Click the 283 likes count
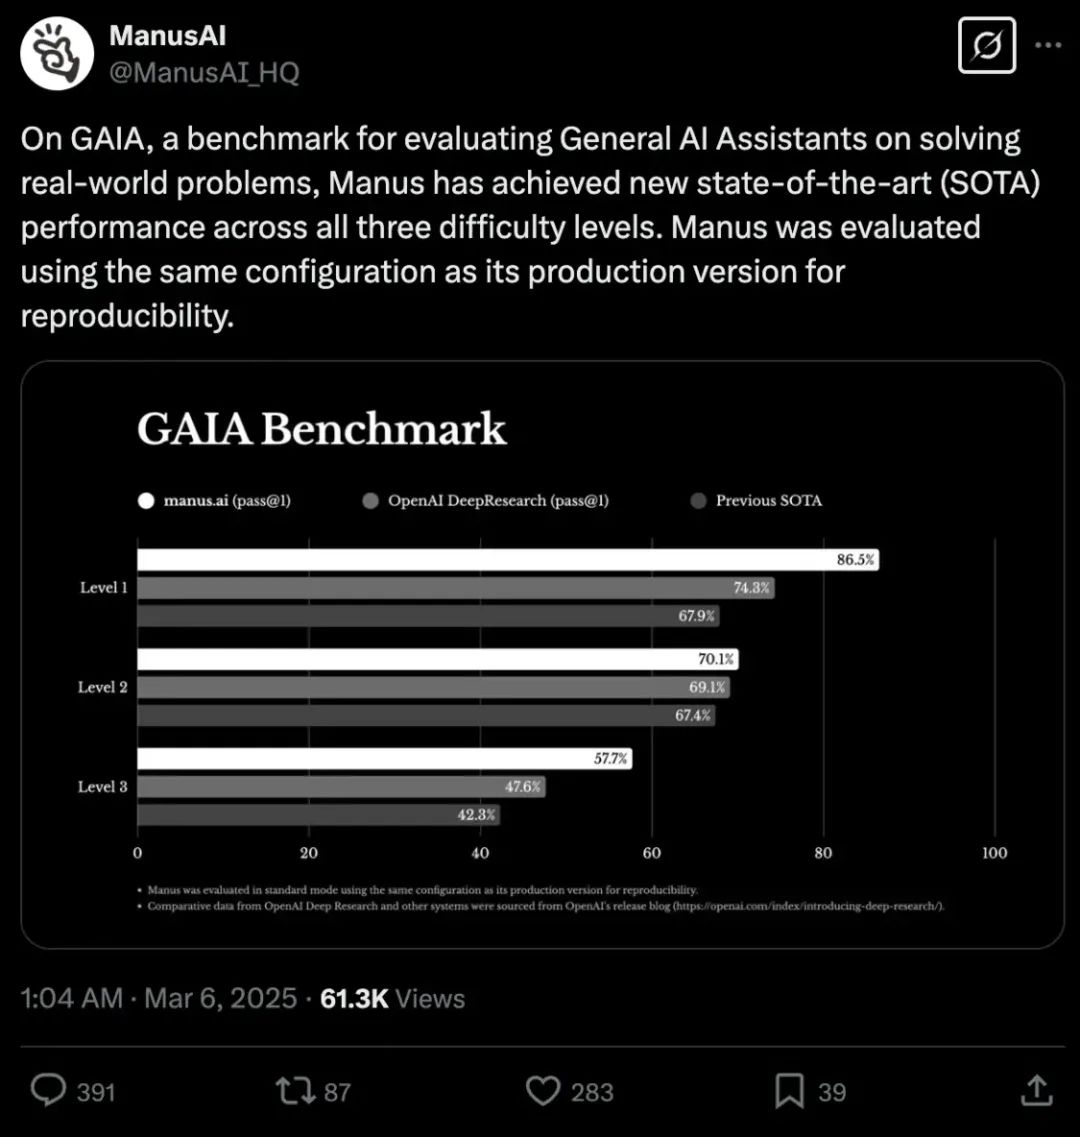The width and height of the screenshot is (1080, 1137). [592, 1092]
